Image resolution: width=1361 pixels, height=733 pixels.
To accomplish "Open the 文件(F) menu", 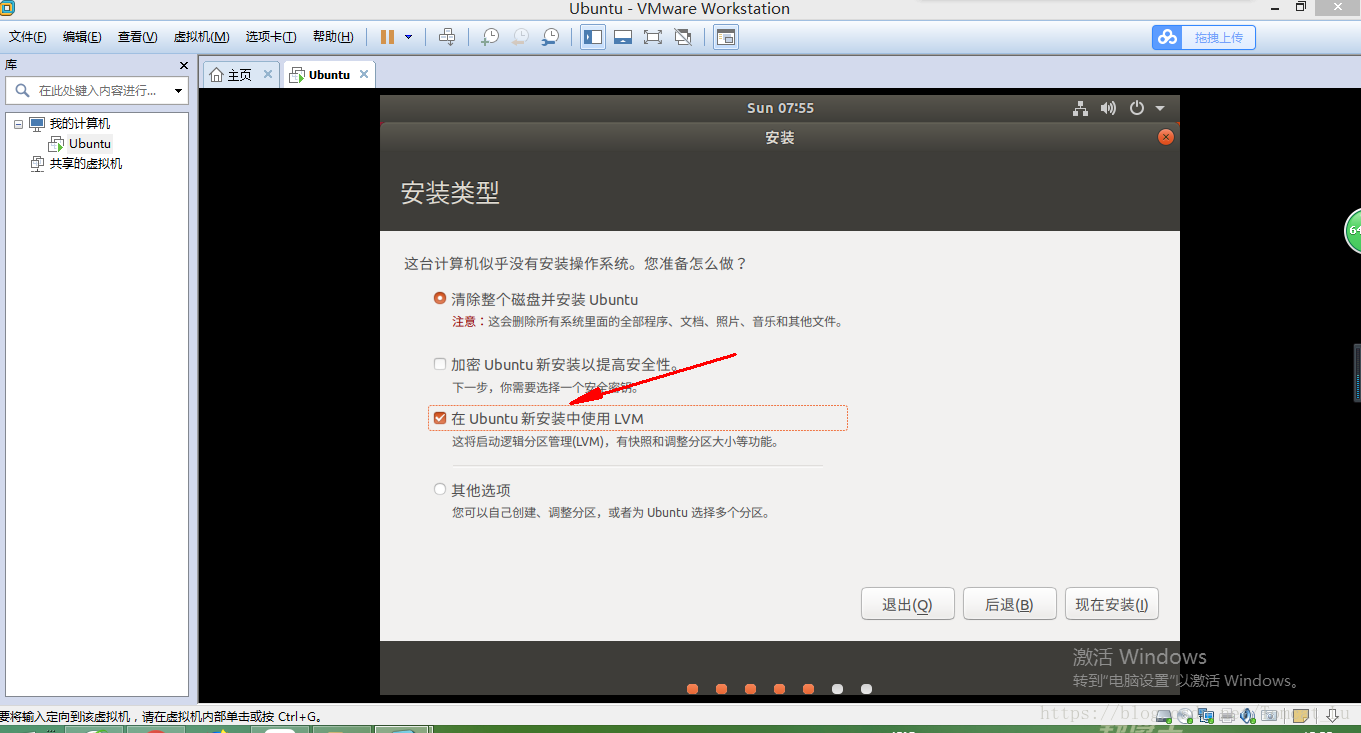I will click(x=28, y=37).
